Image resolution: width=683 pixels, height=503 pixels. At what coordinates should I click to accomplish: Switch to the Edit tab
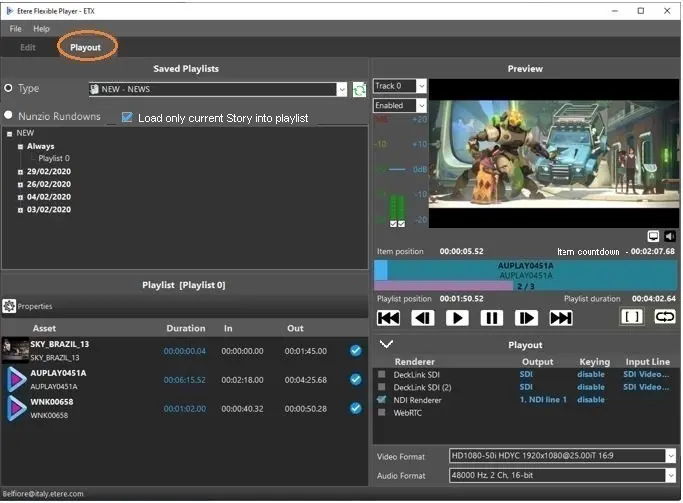(28, 47)
